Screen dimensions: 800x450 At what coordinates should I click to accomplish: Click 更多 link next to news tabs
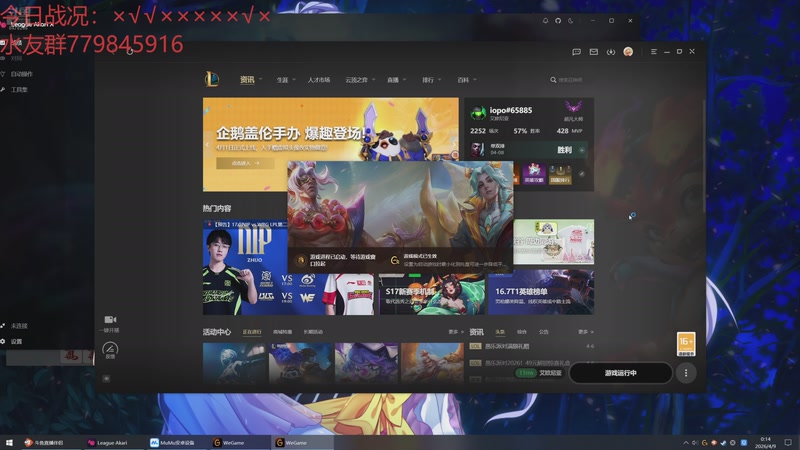click(586, 332)
